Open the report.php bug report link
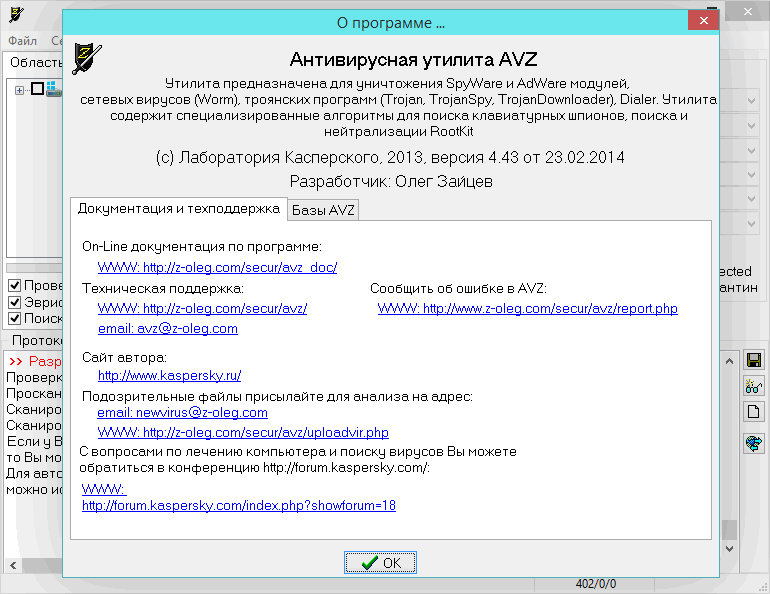 [527, 309]
